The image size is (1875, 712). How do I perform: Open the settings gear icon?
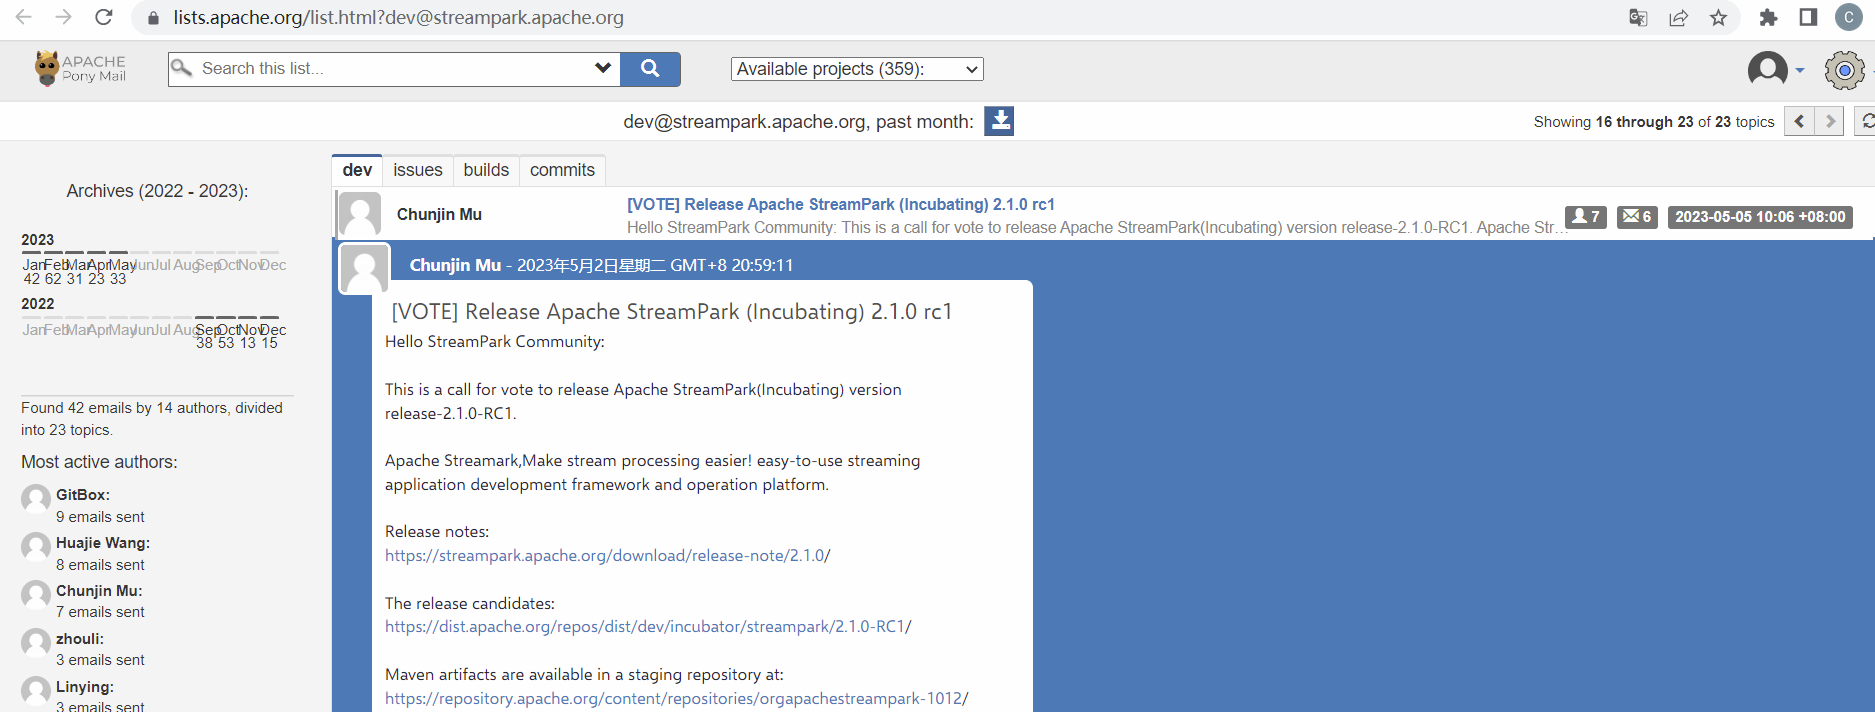1844,70
